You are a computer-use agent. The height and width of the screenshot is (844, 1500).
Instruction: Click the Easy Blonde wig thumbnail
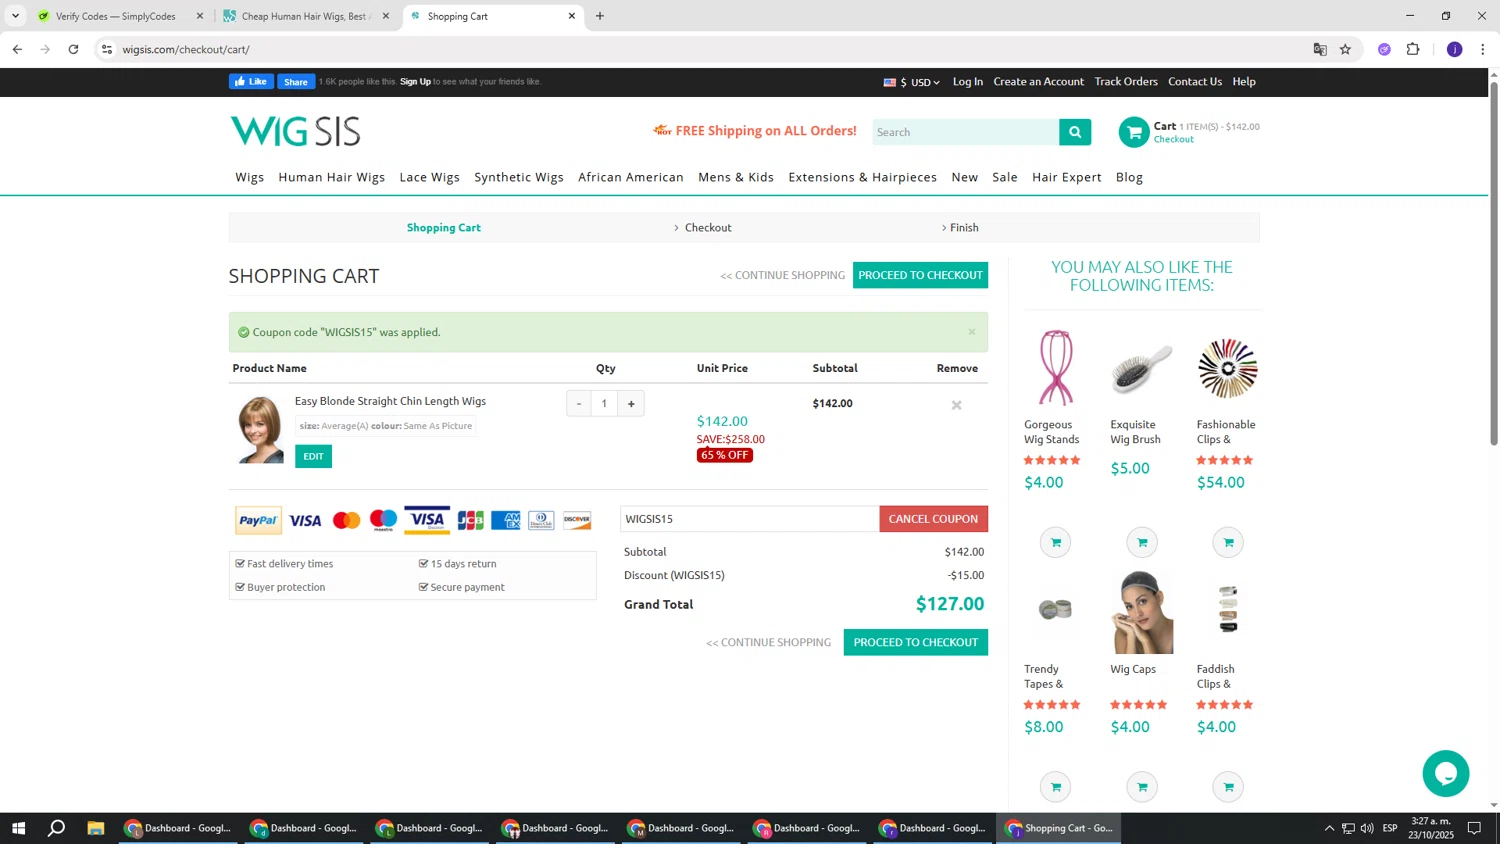260,429
